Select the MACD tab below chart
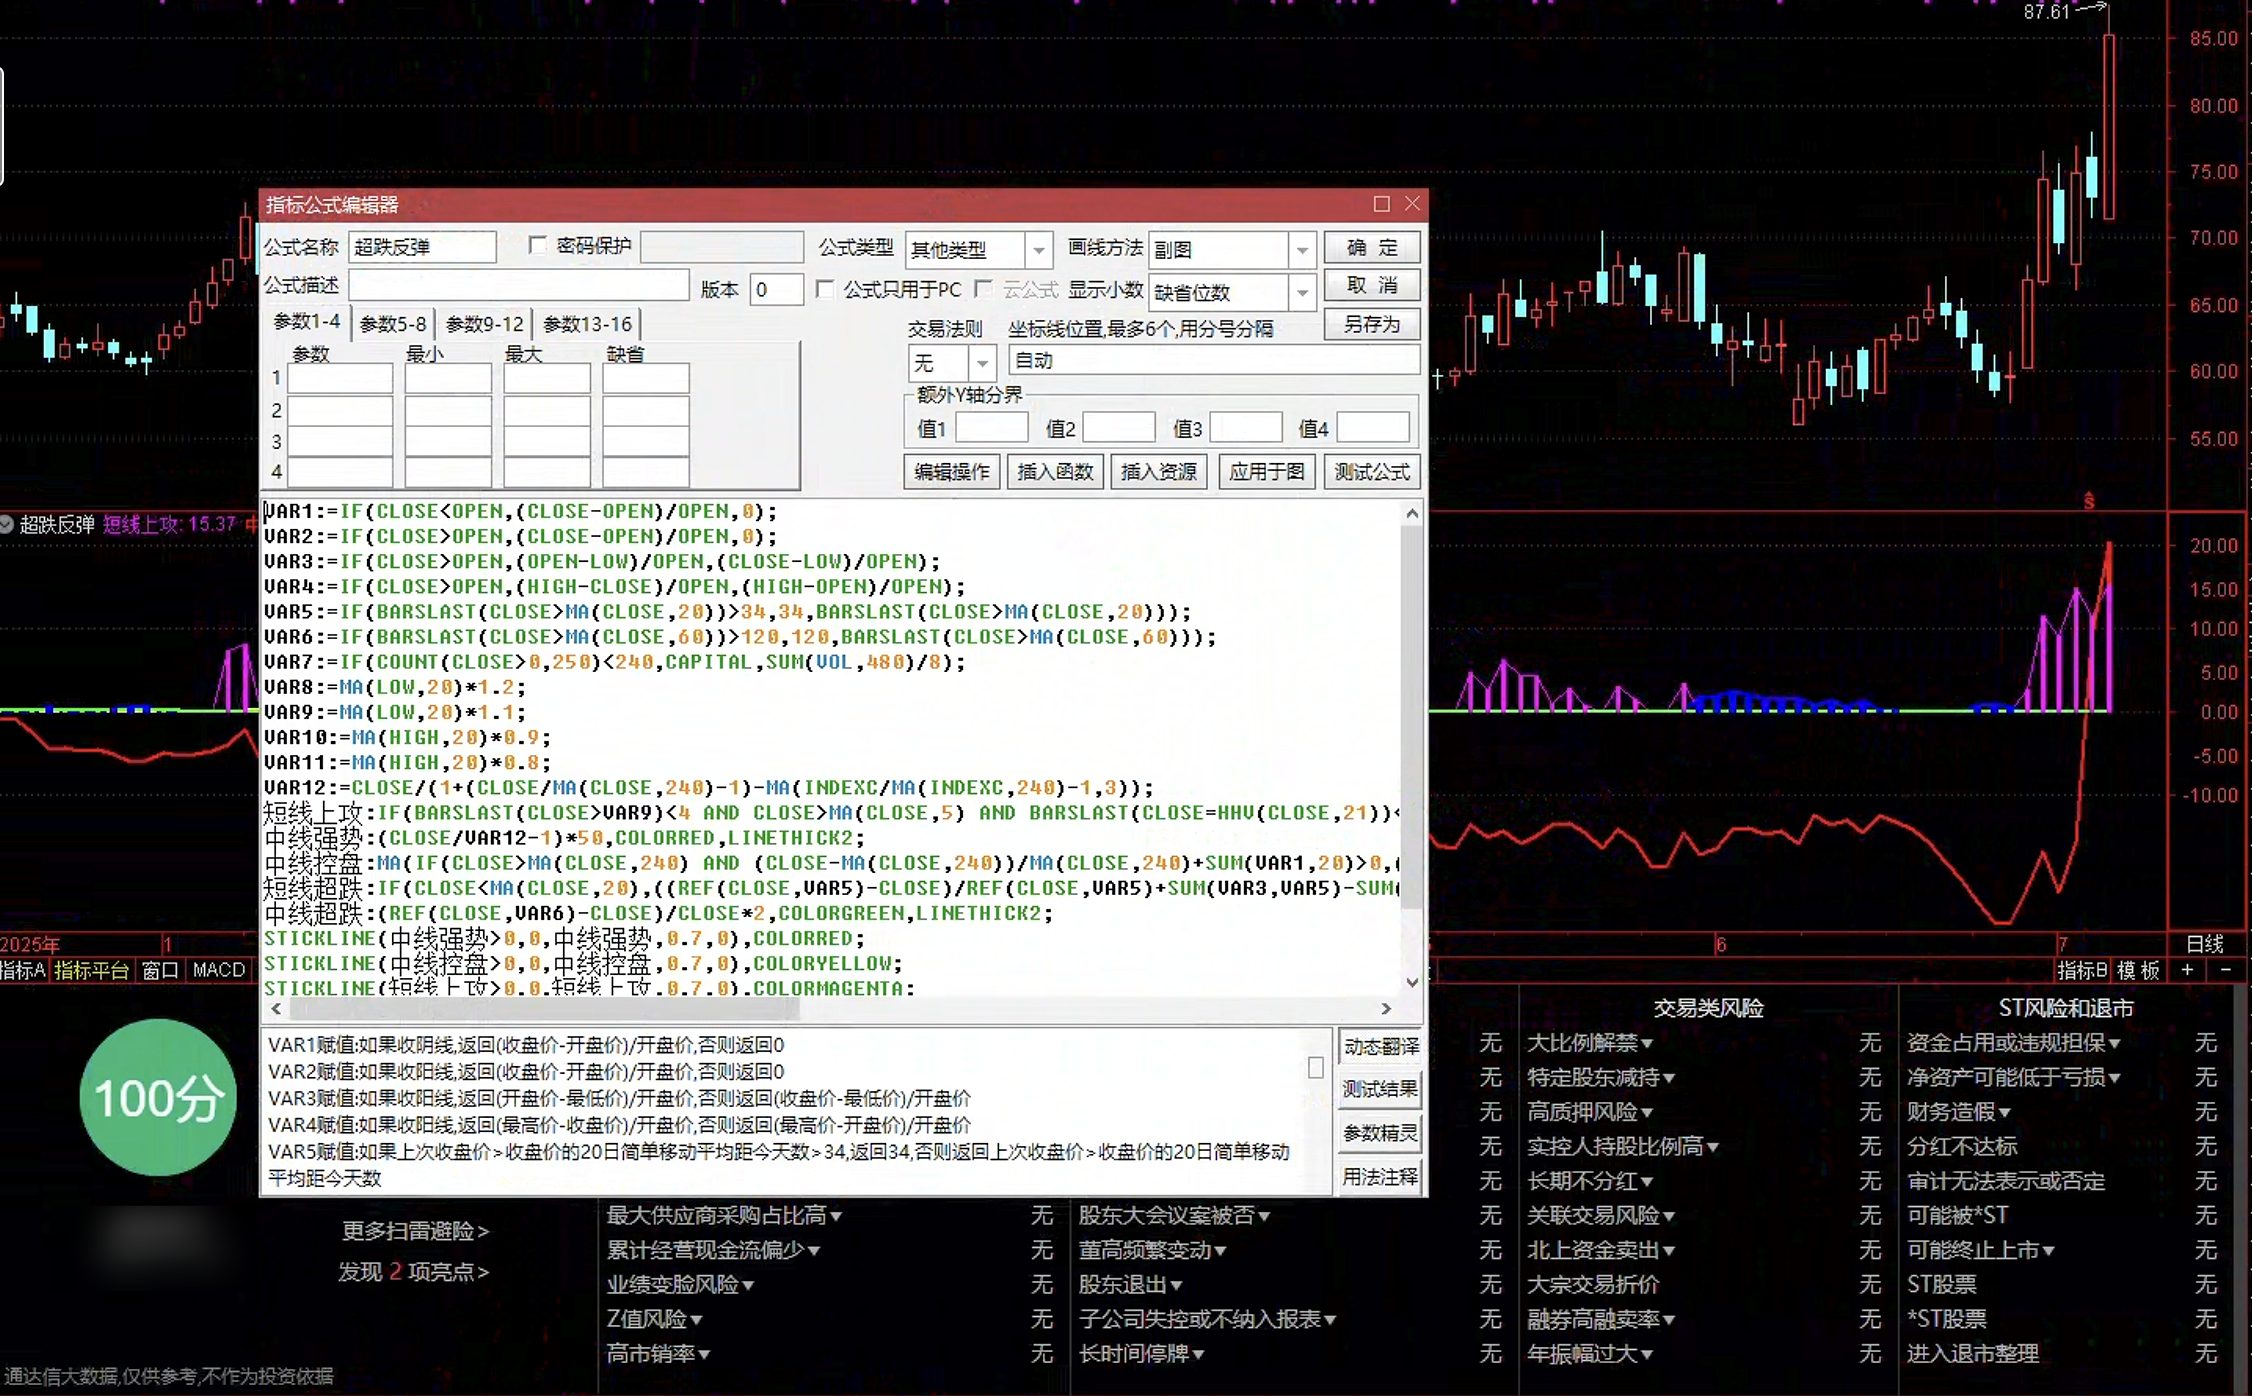Screen dimensions: 2252x1396 point(219,970)
